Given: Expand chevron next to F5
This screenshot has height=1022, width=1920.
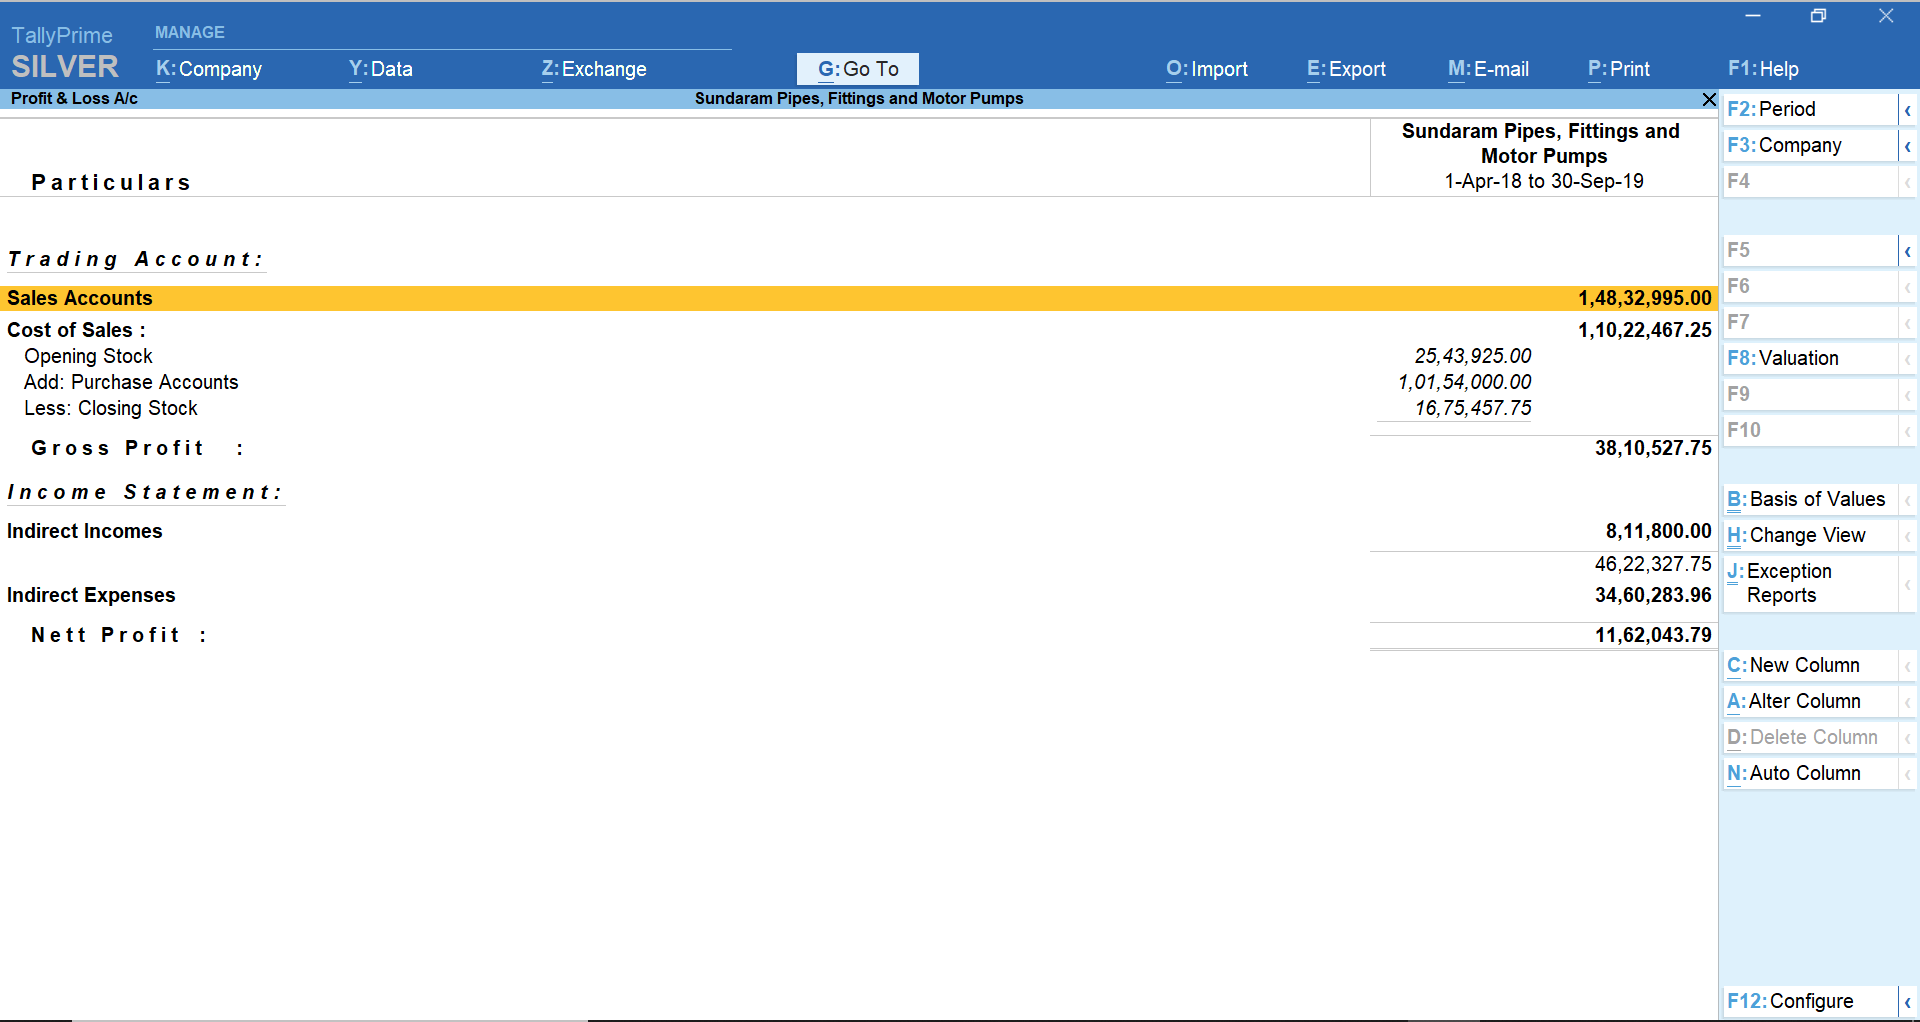Looking at the screenshot, I should coord(1908,251).
